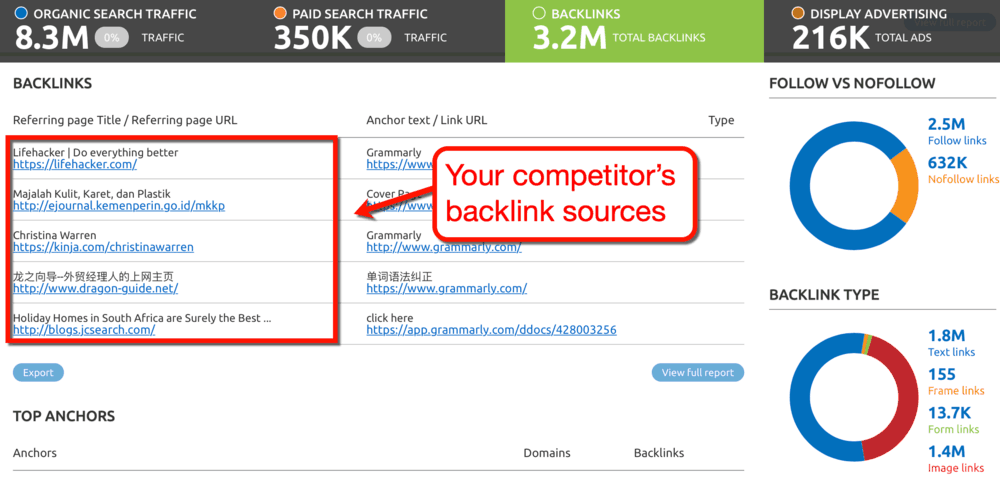The width and height of the screenshot is (1000, 480).
Task: Open the Organic Search Traffic tab
Action: [x=126, y=31]
